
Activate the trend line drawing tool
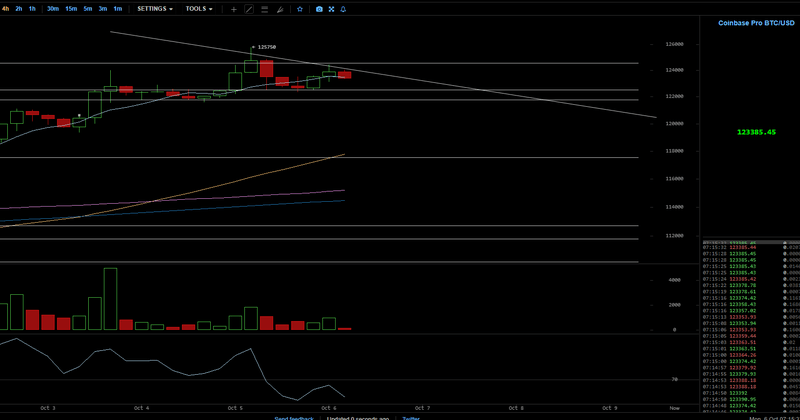pos(249,9)
